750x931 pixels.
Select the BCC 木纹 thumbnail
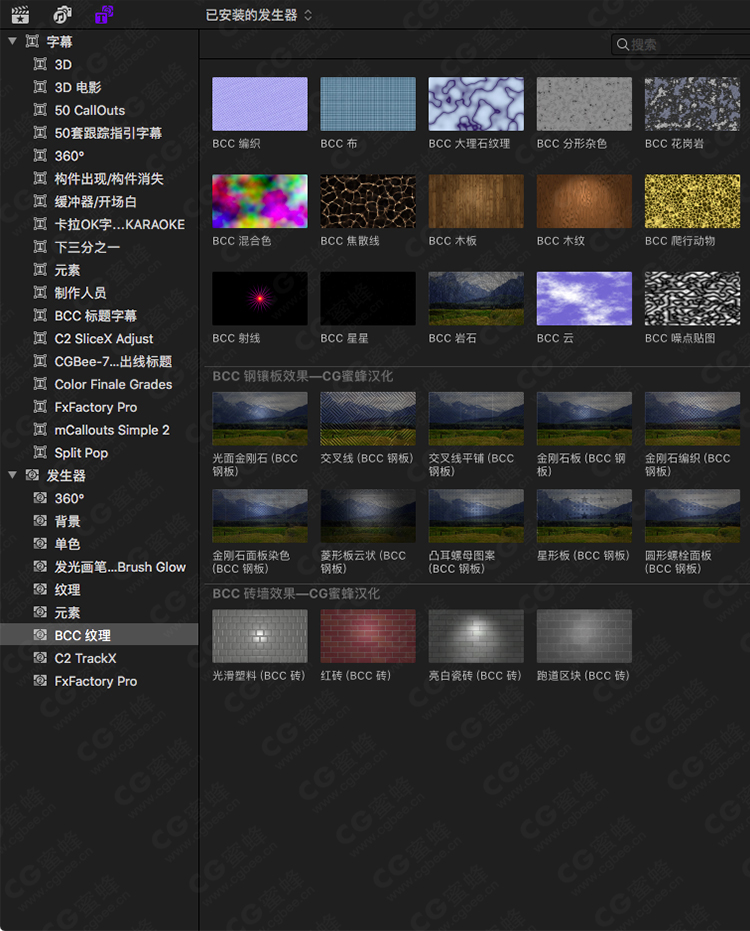coord(584,201)
